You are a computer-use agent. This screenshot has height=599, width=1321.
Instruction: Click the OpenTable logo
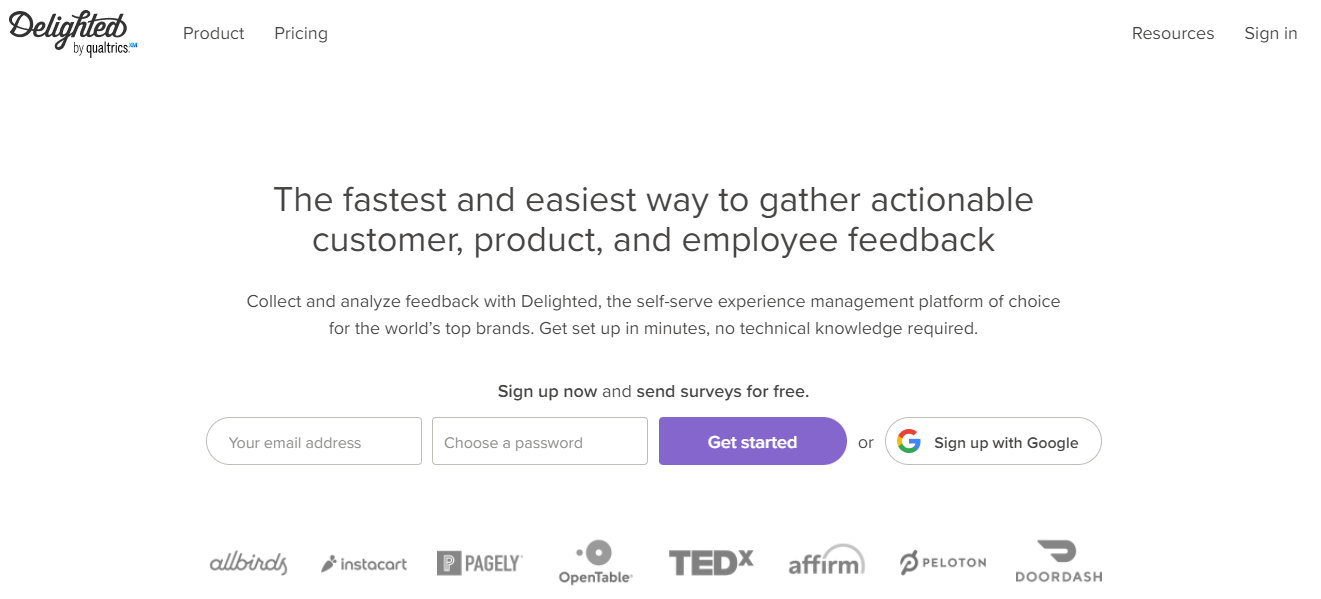(596, 562)
